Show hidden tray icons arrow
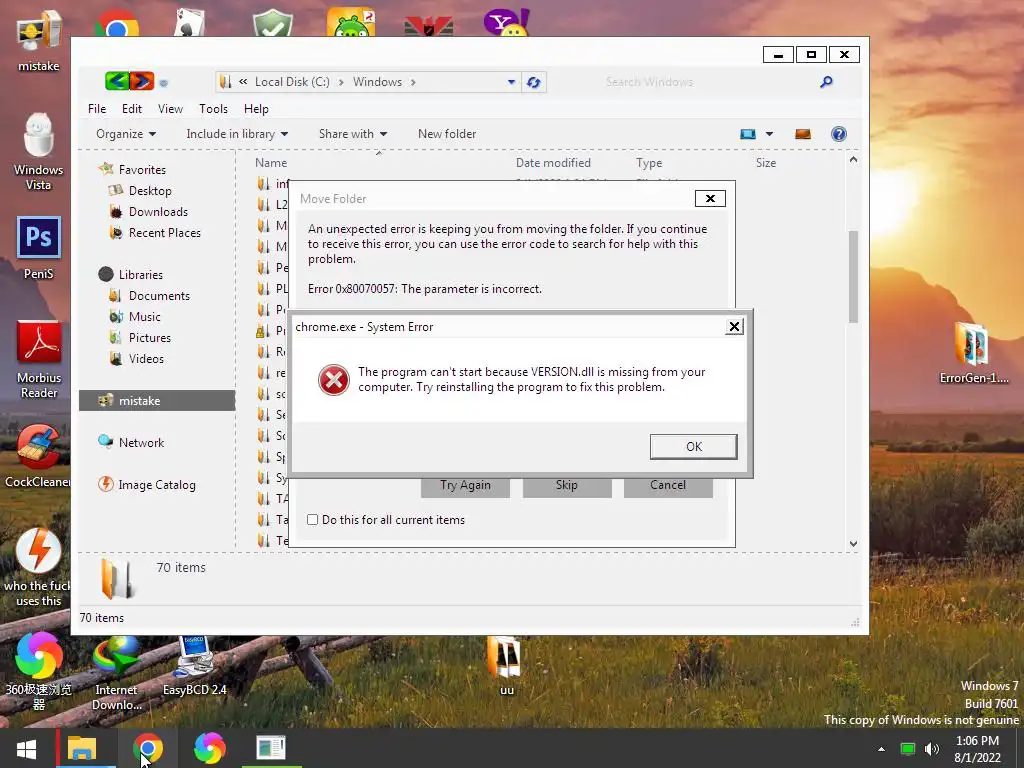1024x768 pixels. tap(881, 749)
